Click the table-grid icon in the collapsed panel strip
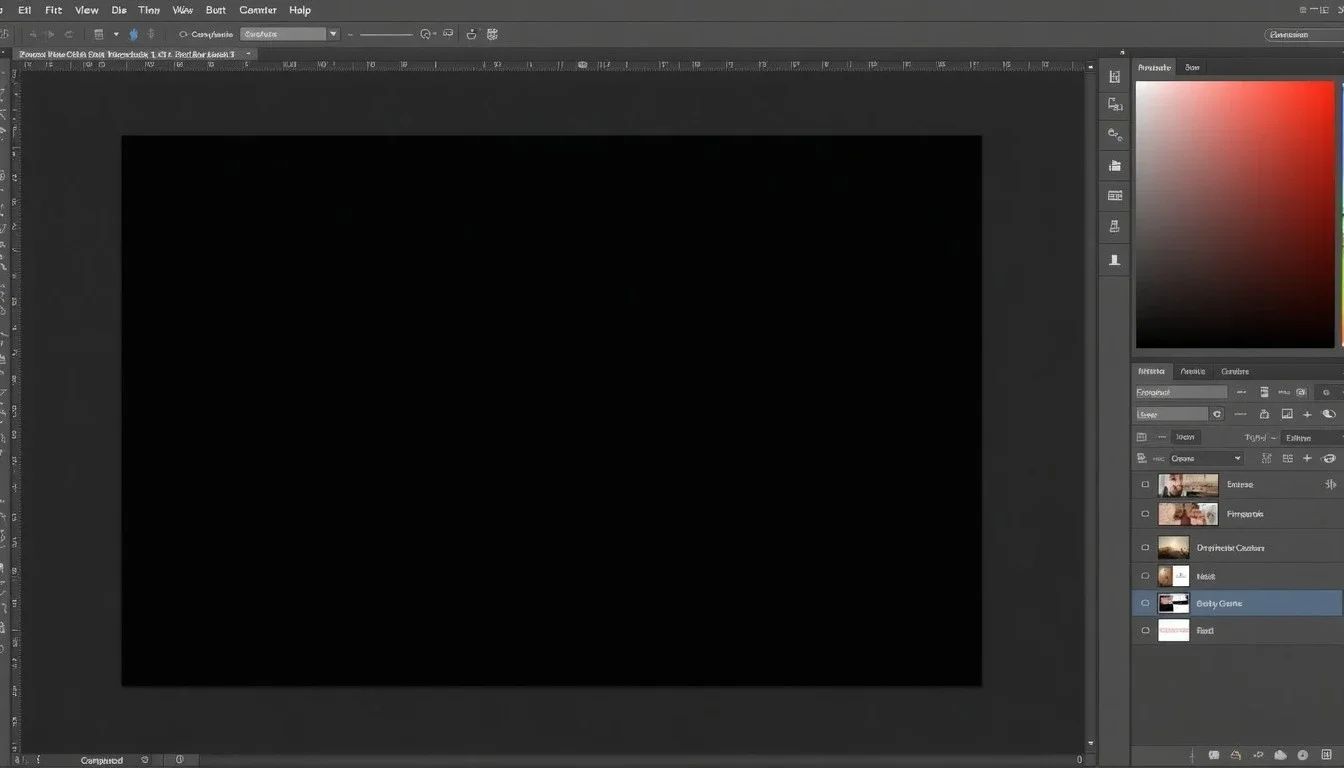1344x768 pixels. tap(1115, 196)
